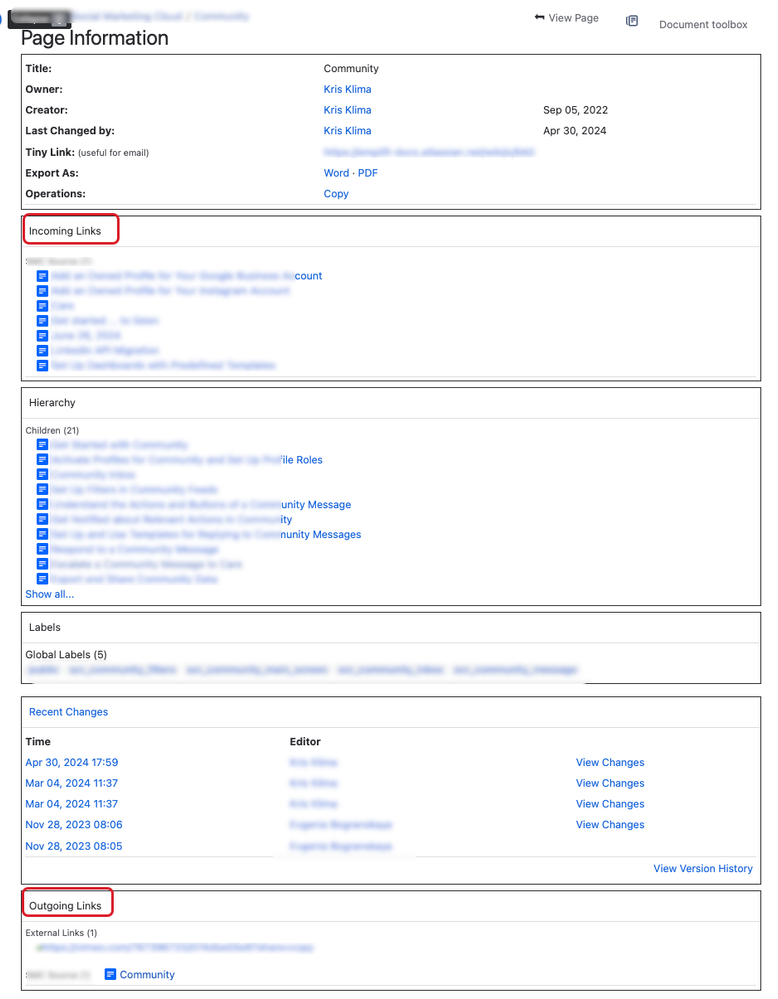The image size is (778, 999).
Task: Open View Version History
Action: click(703, 868)
